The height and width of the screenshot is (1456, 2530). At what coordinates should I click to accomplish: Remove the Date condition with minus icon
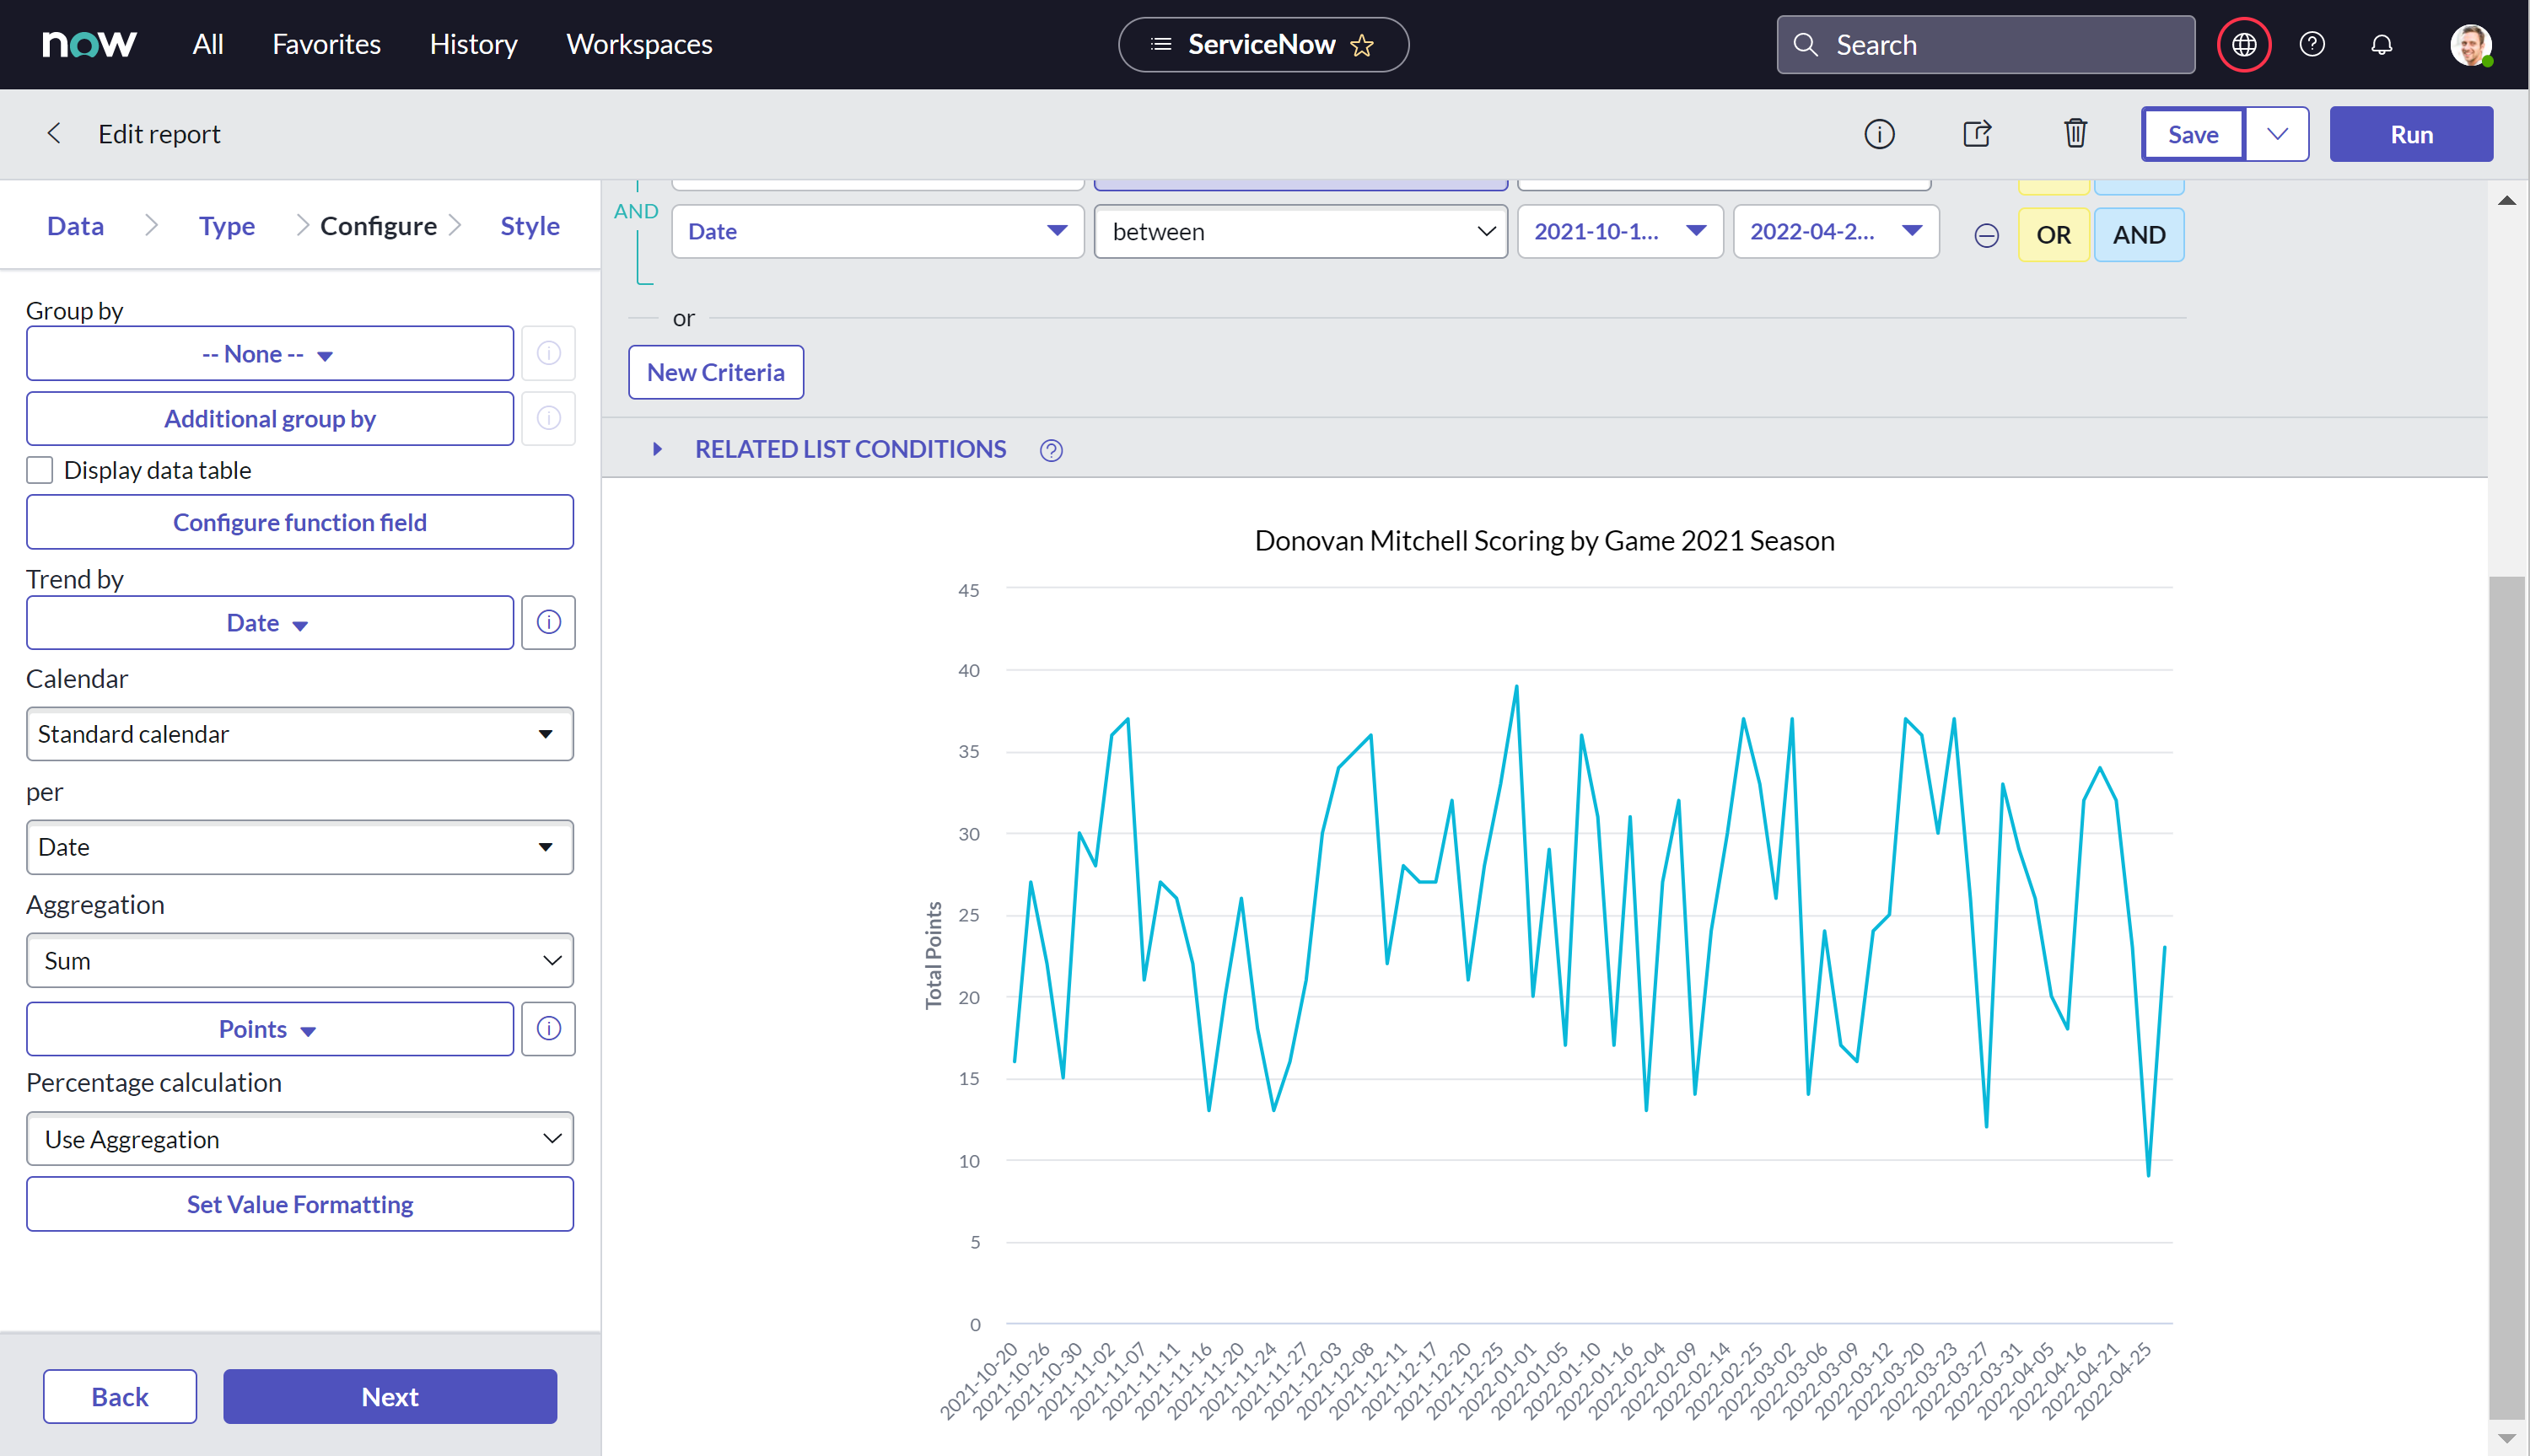pos(1986,235)
